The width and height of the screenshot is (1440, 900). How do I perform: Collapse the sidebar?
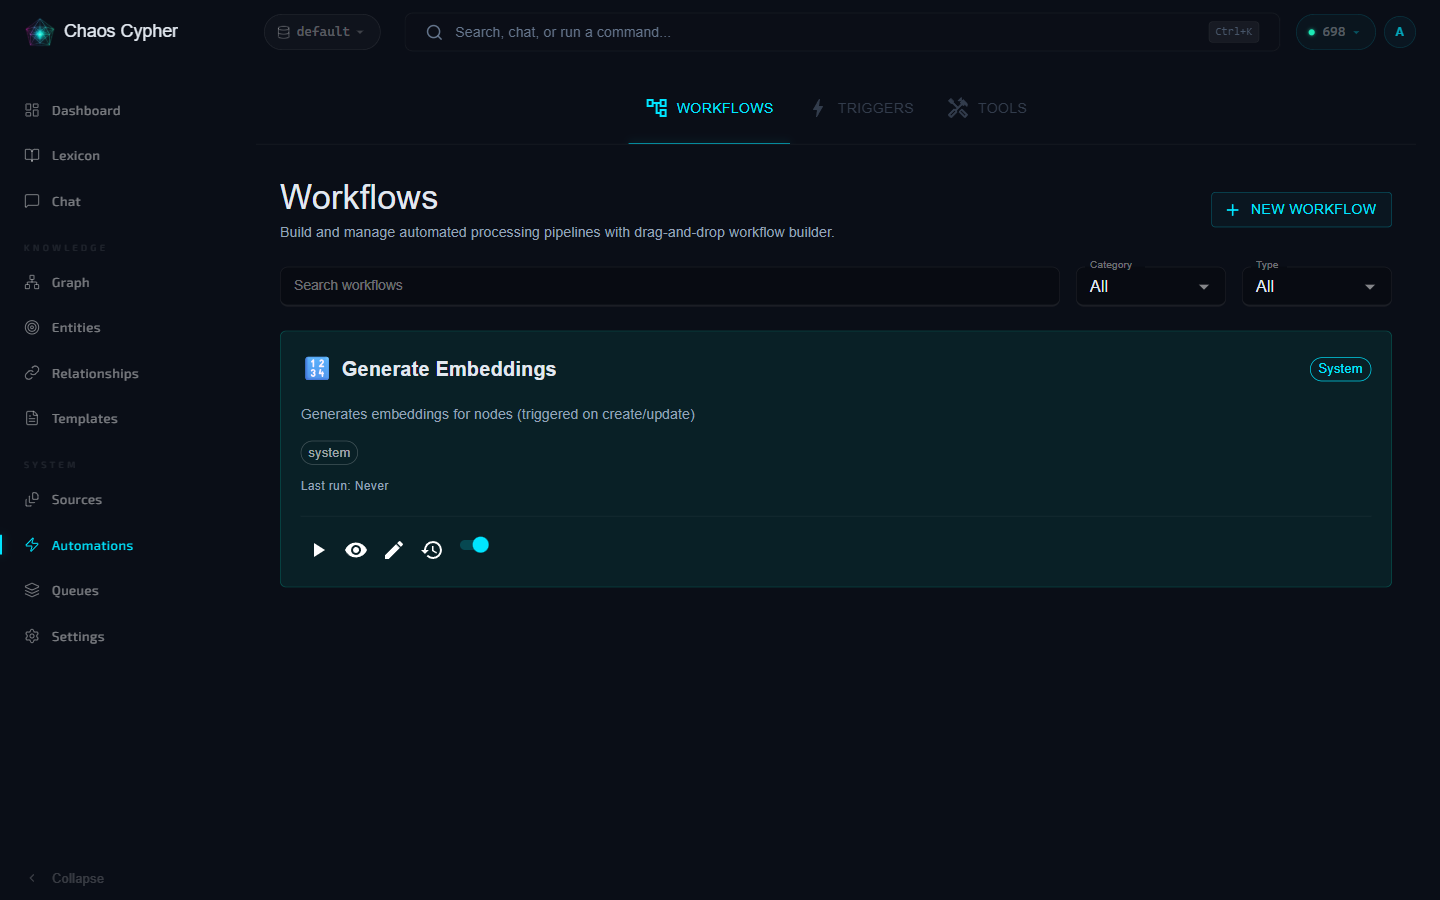[66, 878]
